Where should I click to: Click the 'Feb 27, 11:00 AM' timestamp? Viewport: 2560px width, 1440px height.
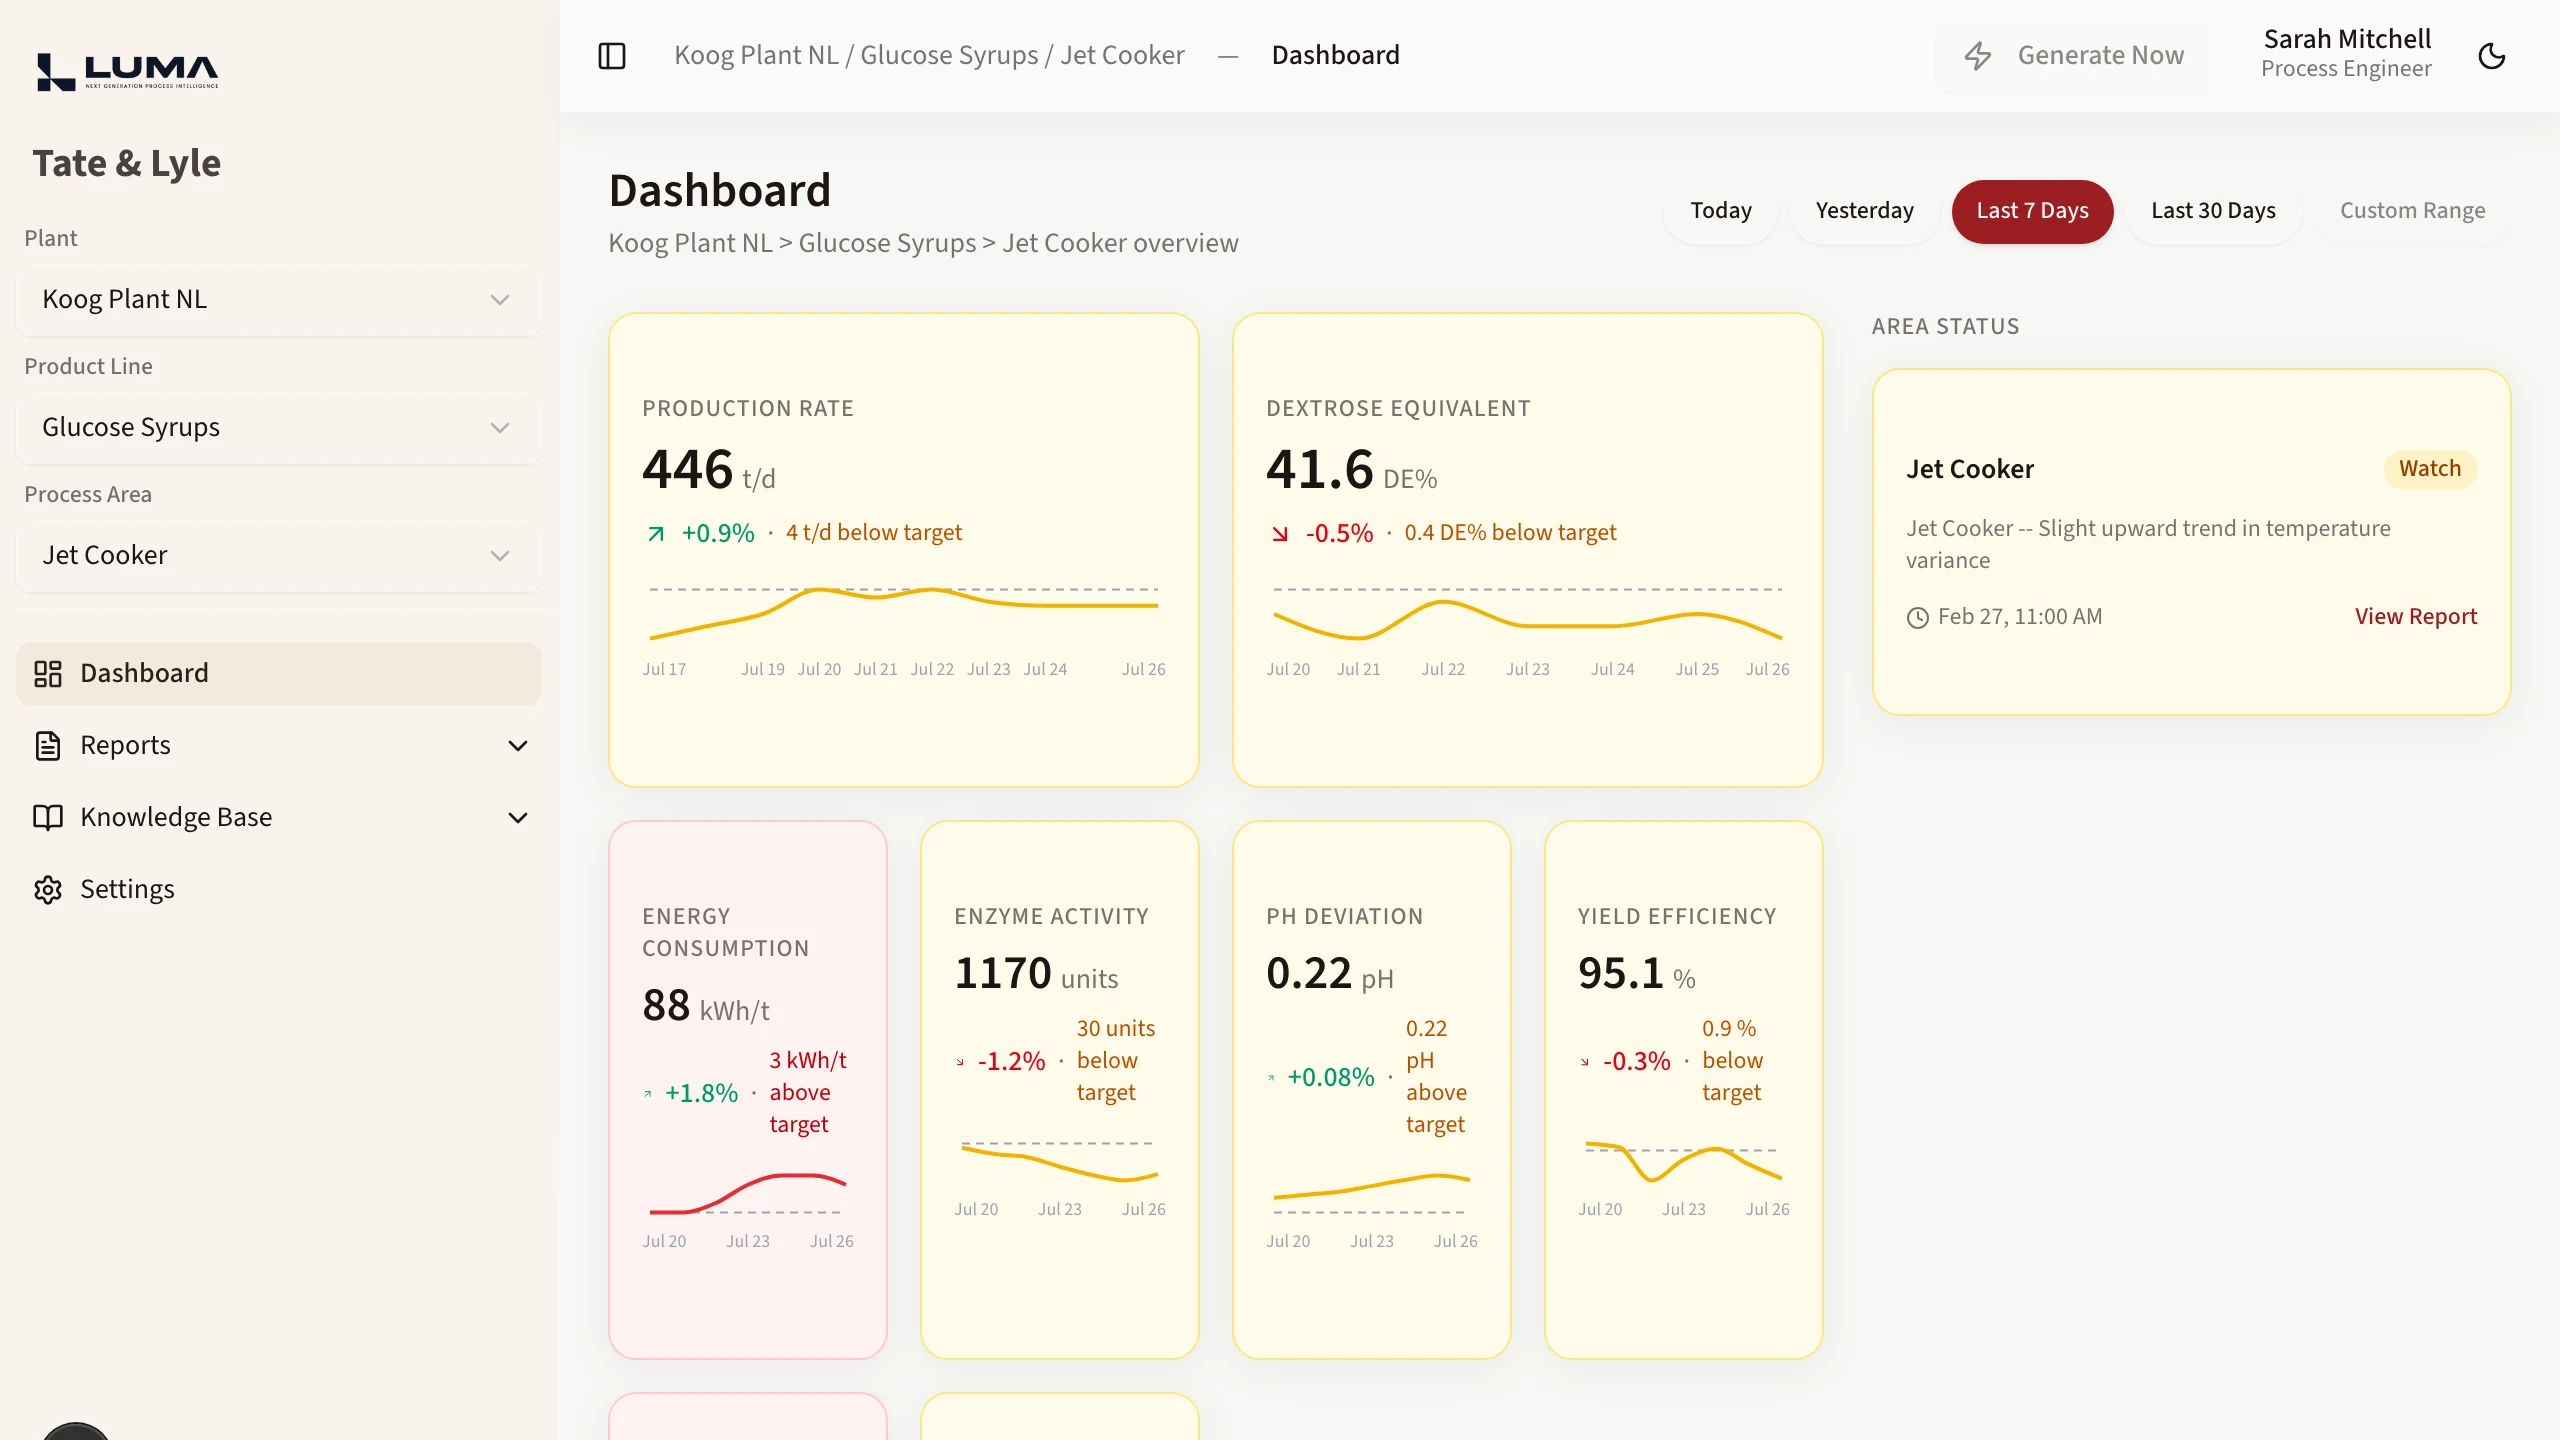[x=2020, y=617]
